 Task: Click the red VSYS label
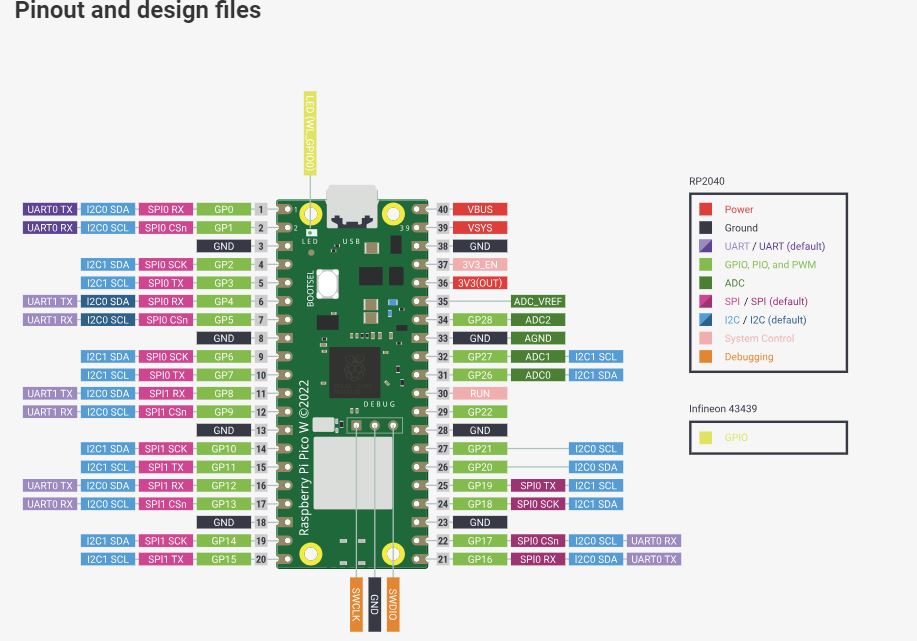point(480,228)
